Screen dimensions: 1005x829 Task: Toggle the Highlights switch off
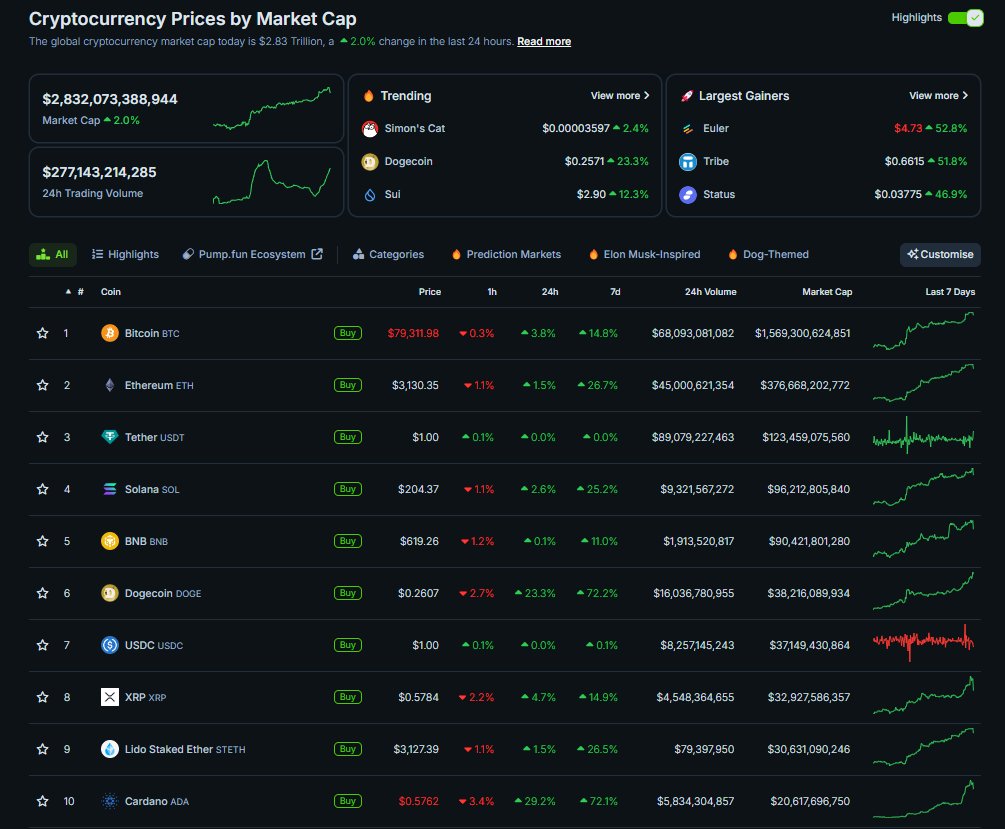(965, 18)
